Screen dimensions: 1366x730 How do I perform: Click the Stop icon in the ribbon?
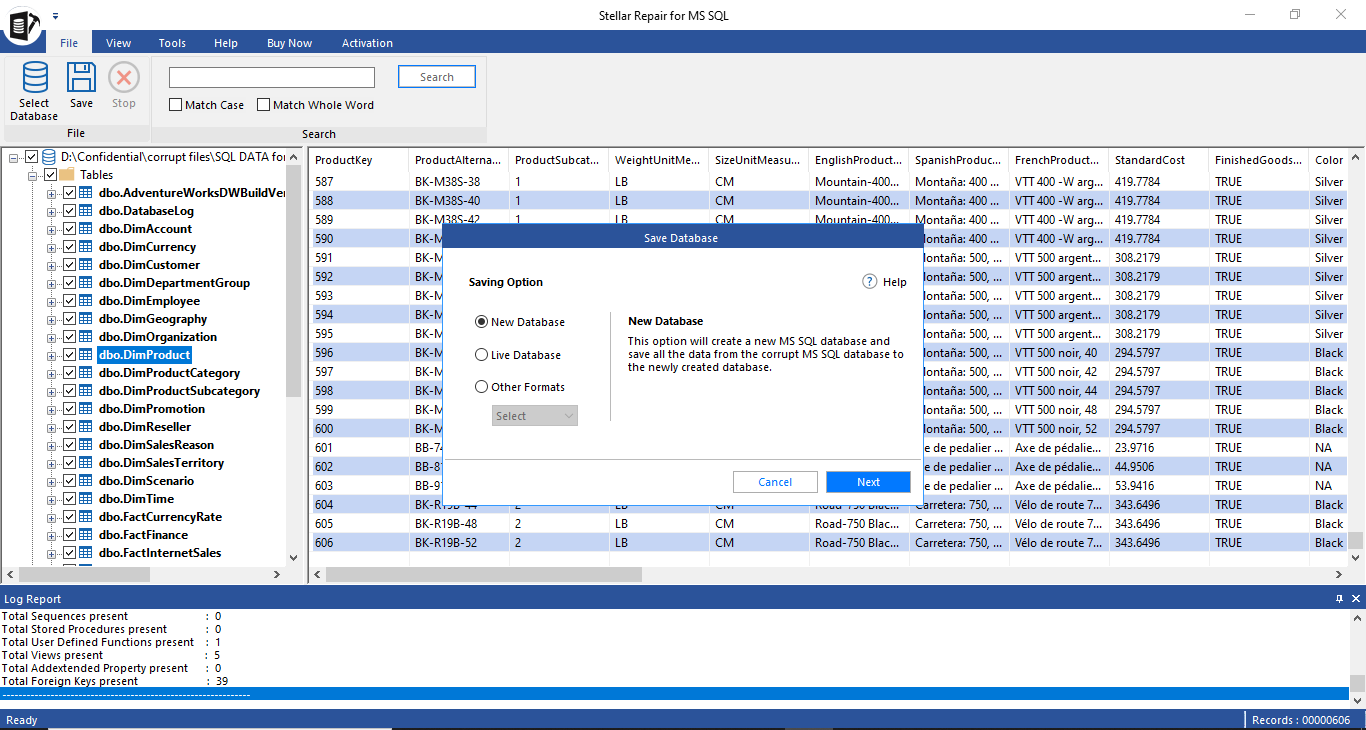click(124, 78)
